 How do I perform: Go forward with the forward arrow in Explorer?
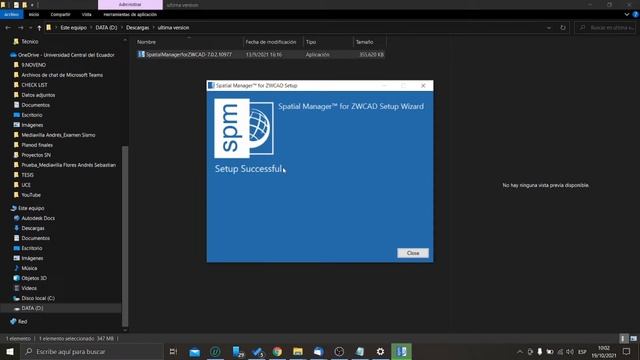21,28
